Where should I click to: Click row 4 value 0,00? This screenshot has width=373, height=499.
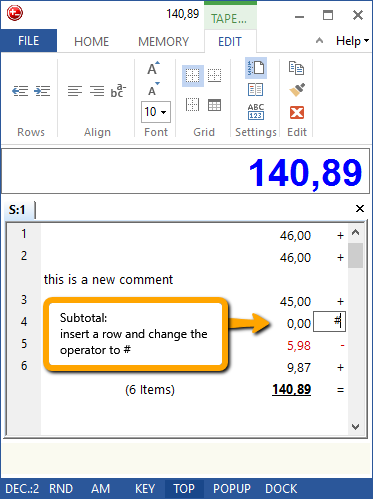[x=299, y=323]
